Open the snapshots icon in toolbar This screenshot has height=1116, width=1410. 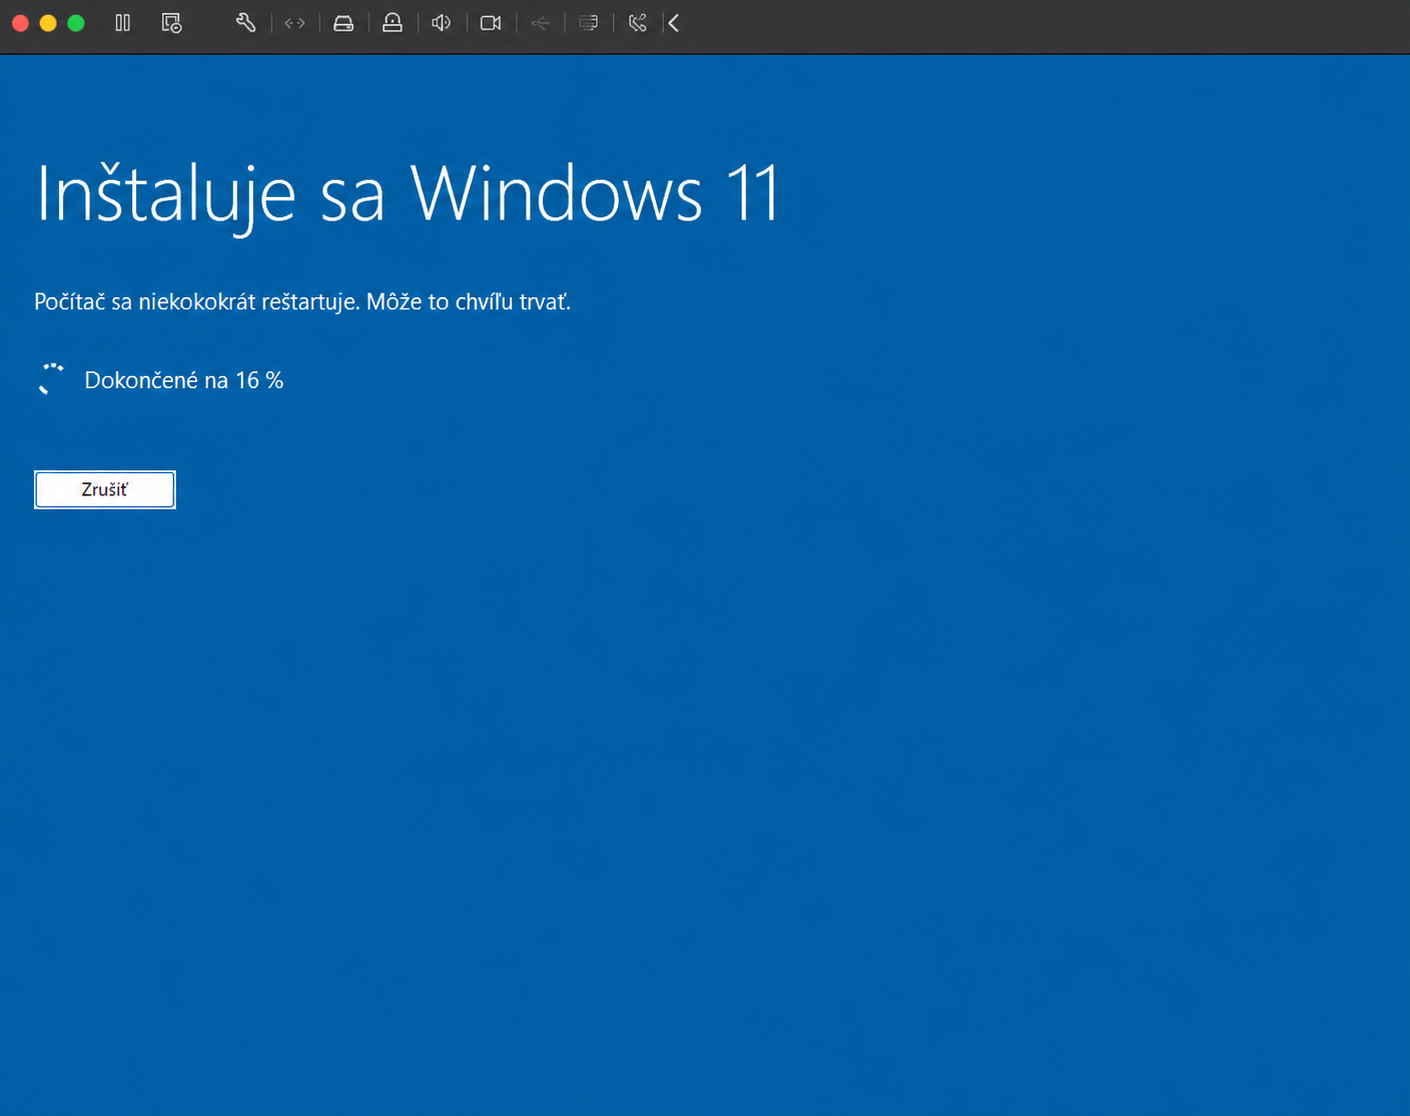[172, 23]
